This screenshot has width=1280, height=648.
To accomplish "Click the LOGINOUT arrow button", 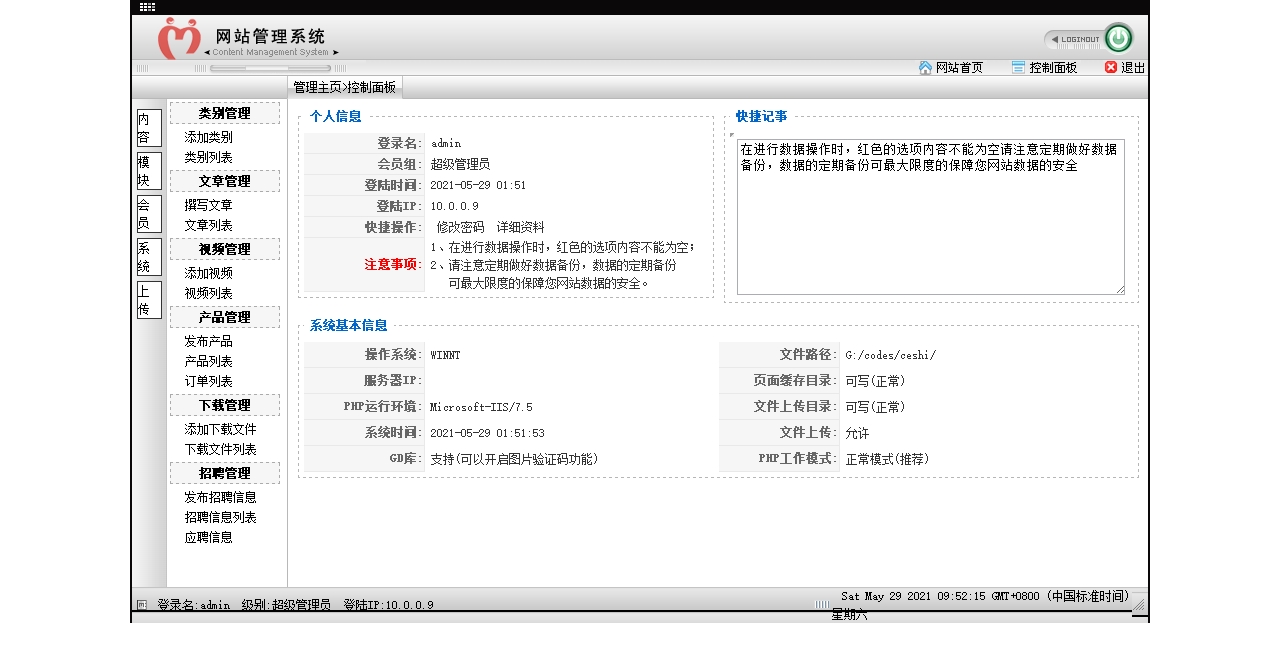I will coord(1074,40).
